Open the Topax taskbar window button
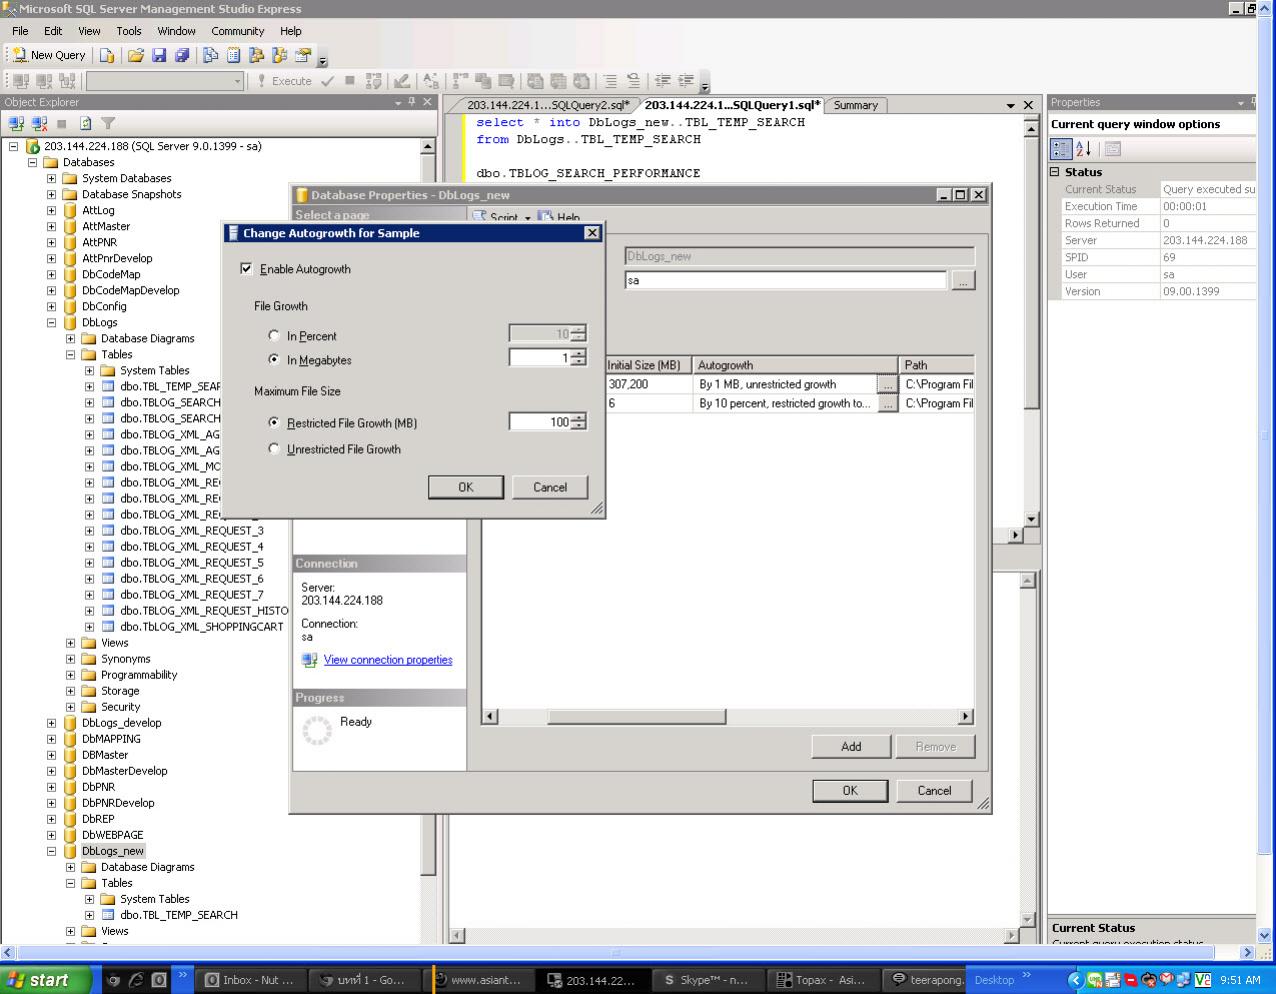Screen dimensions: 1276x994 click(x=824, y=980)
